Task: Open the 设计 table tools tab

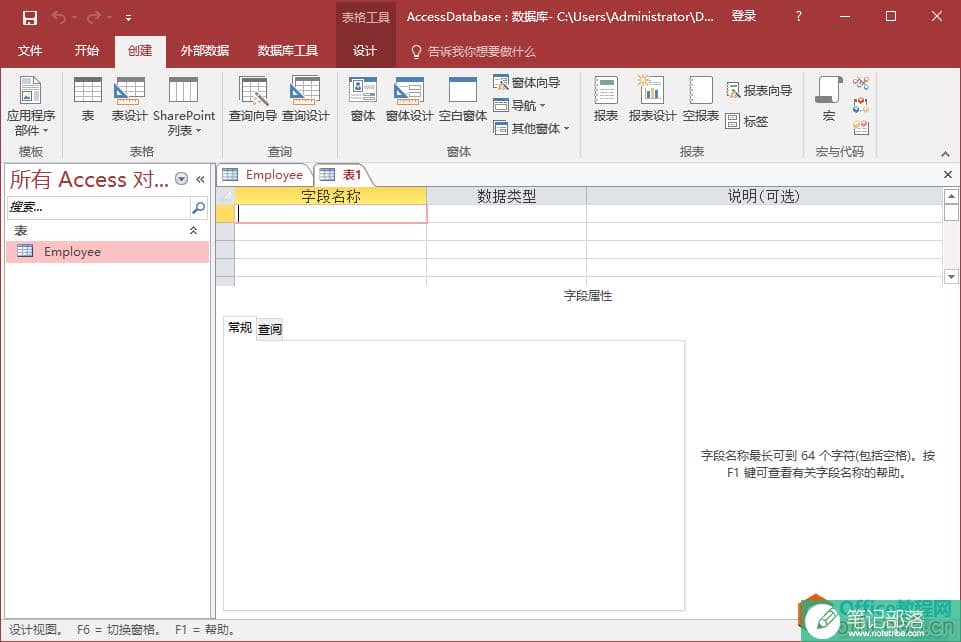Action: click(x=365, y=51)
